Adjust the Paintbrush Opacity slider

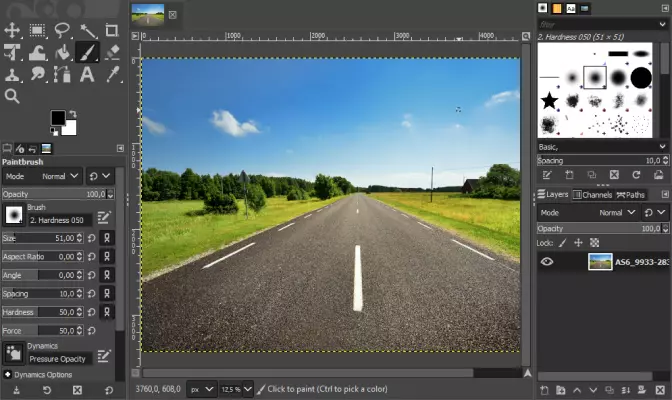point(54,194)
